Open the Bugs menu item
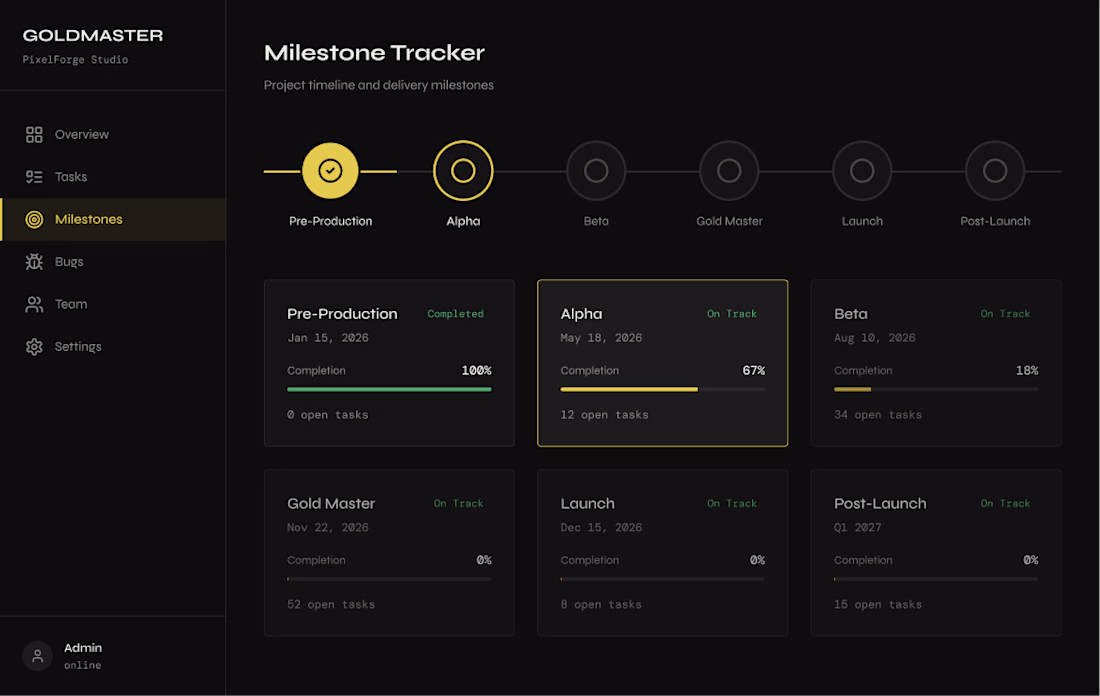The height and width of the screenshot is (696, 1100). click(113, 262)
